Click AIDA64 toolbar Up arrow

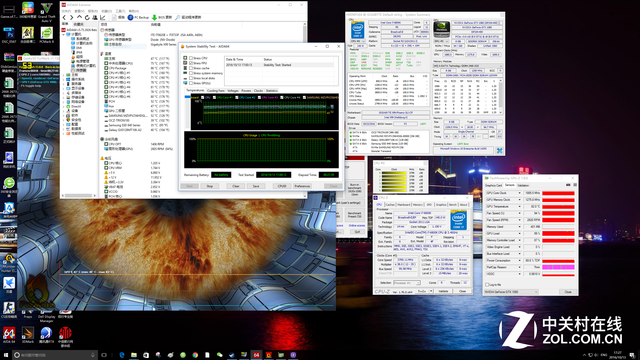[x=79, y=18]
